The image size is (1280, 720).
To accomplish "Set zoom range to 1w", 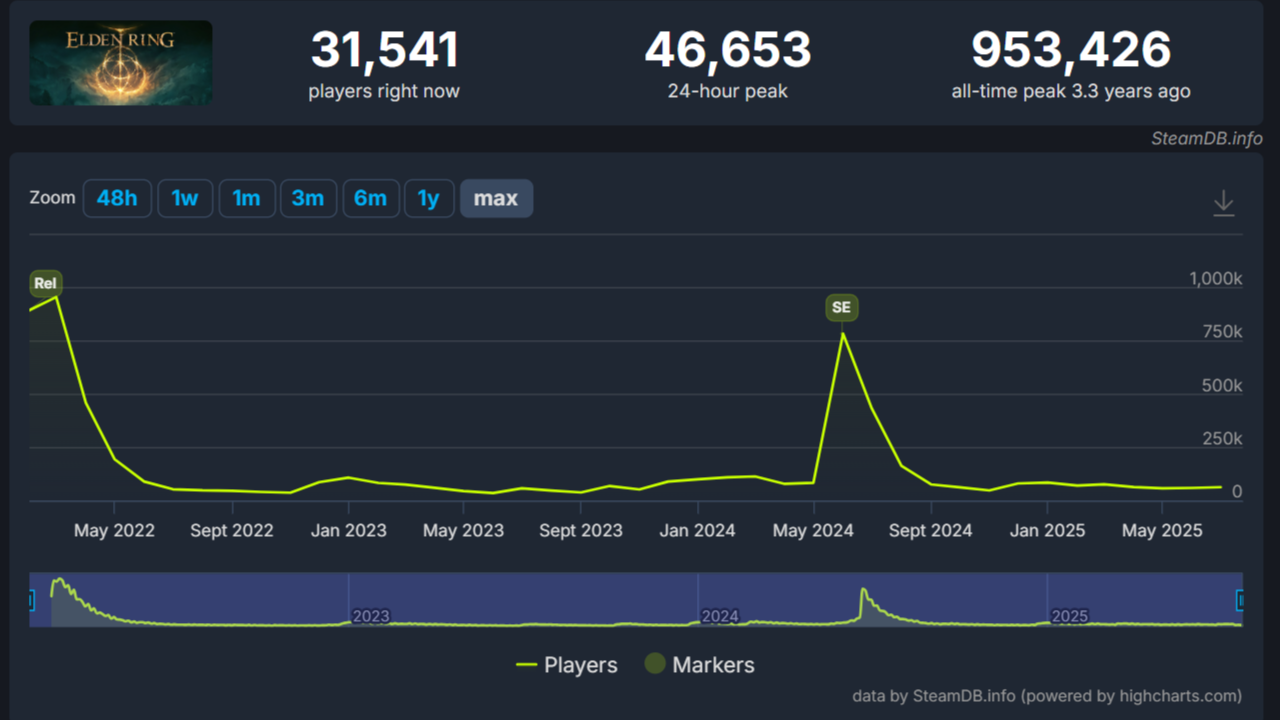I will 185,198.
